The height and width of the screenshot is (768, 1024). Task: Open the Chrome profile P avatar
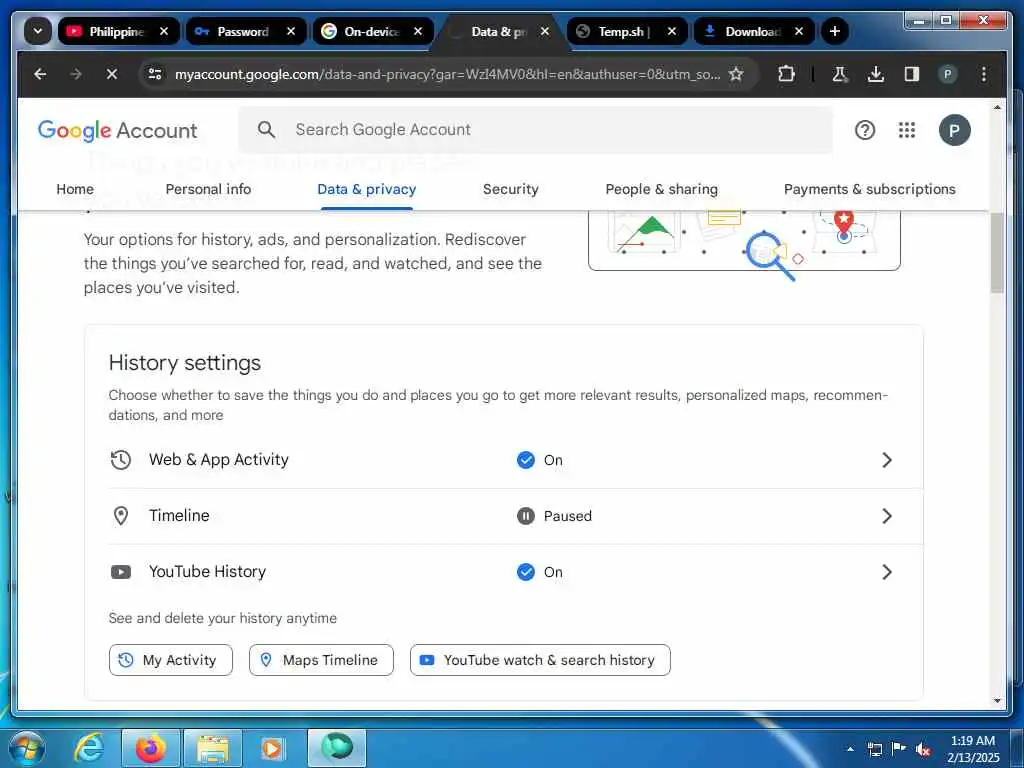948,74
